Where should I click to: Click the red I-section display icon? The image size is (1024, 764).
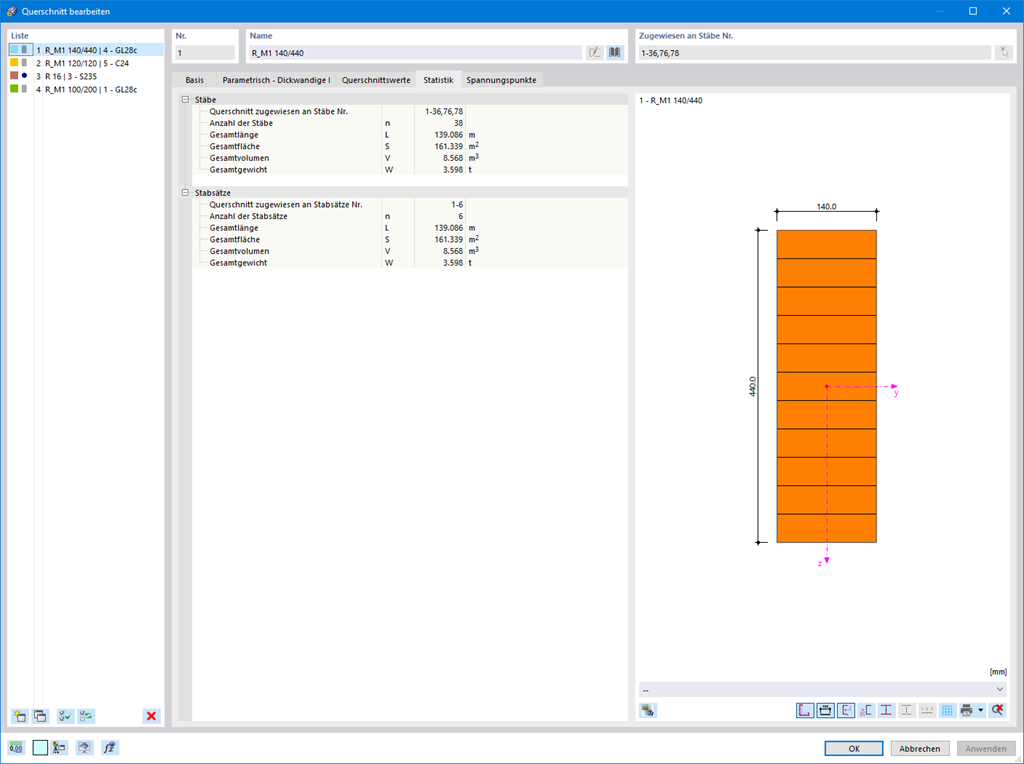886,710
